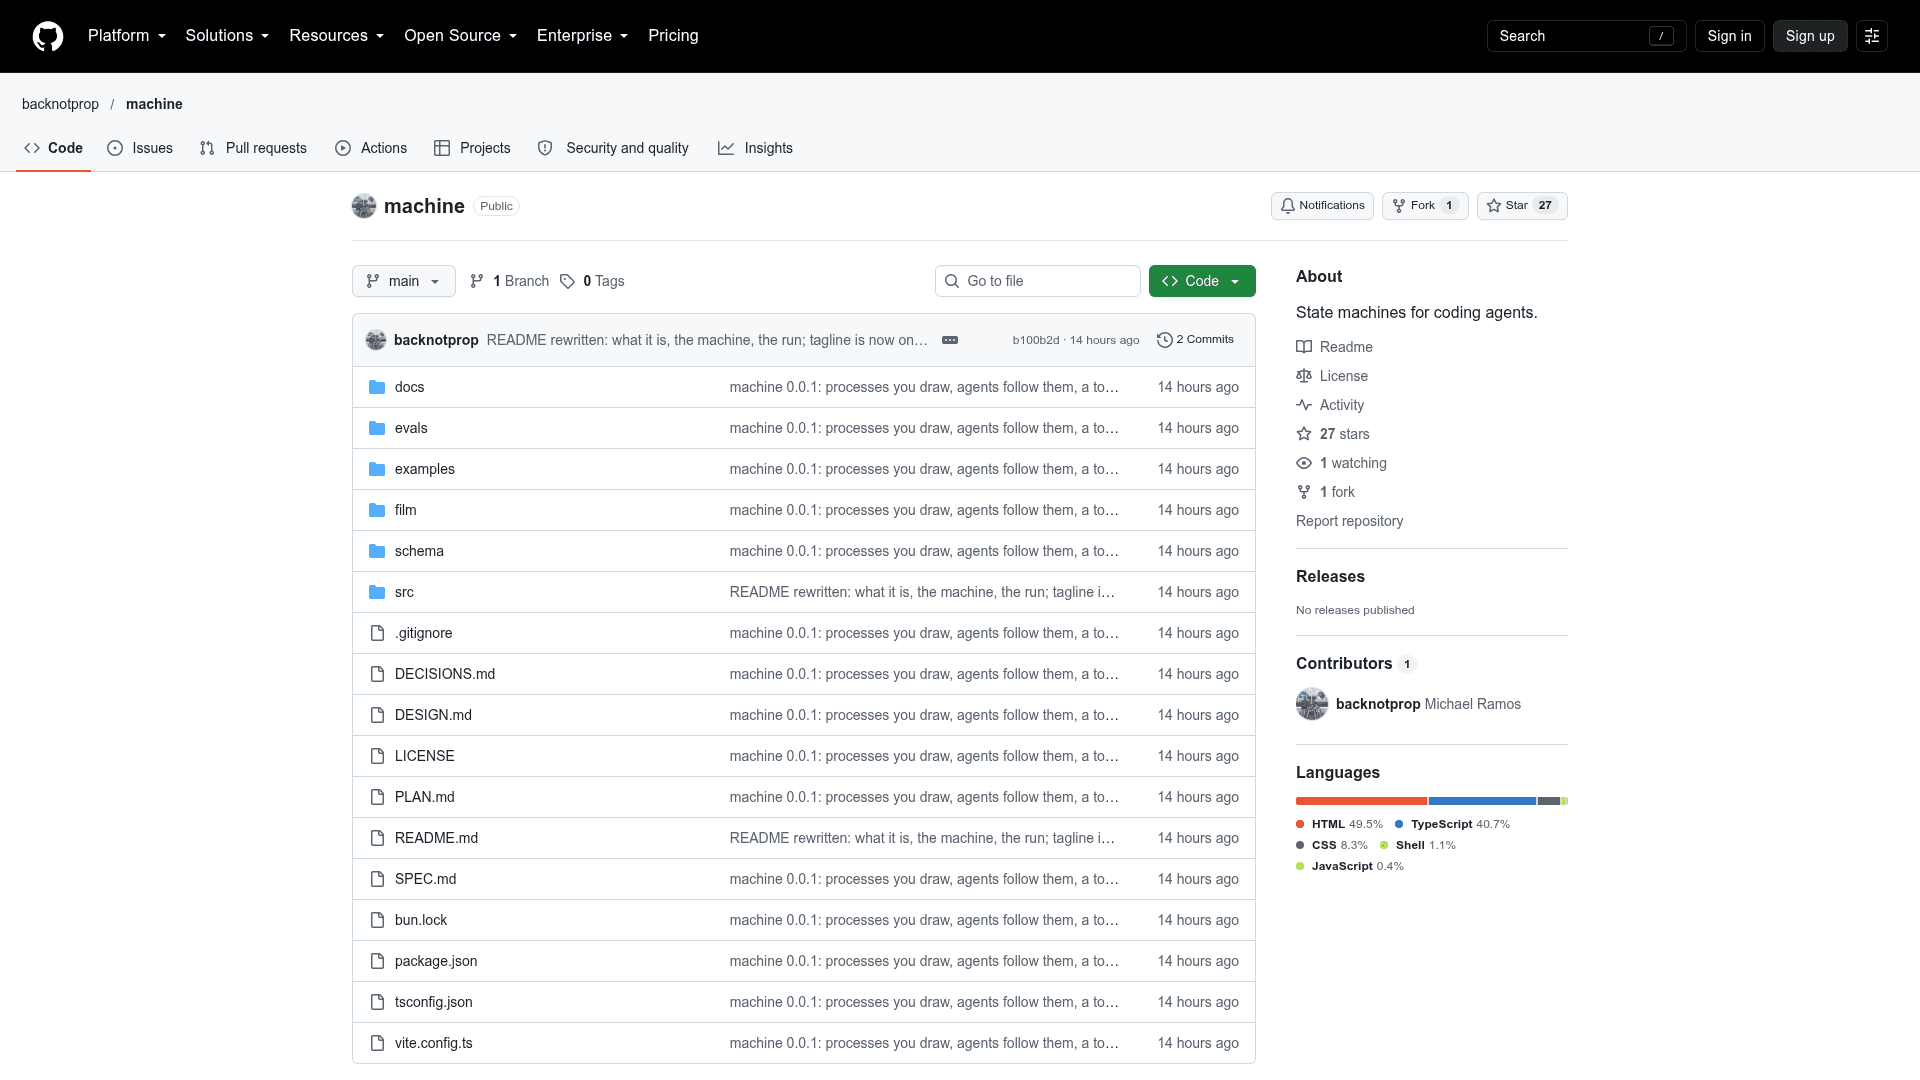The height and width of the screenshot is (1080, 1920).
Task: Click the Sign up button
Action: [1810, 36]
